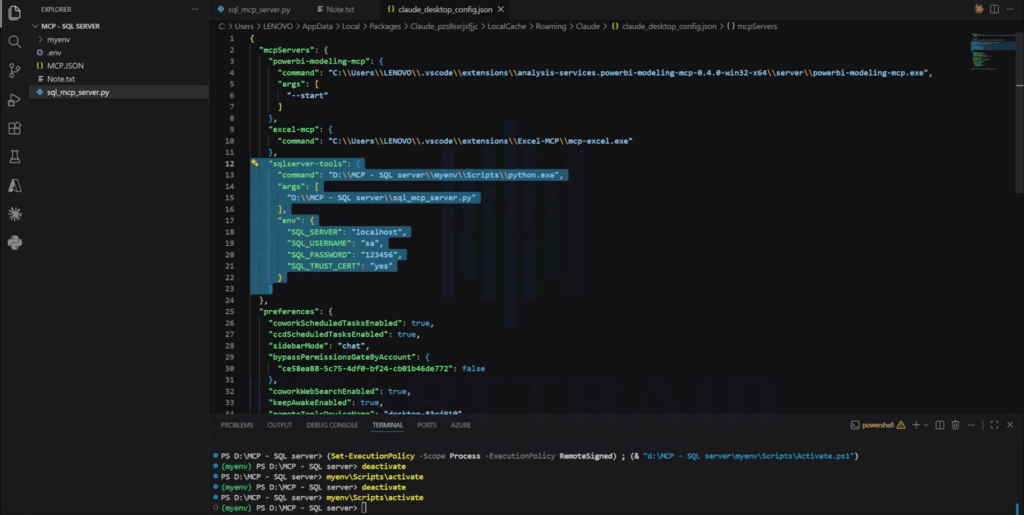The image size is (1024, 515).
Task: Click the "excel-mcp" key on line 9
Action: 295,129
